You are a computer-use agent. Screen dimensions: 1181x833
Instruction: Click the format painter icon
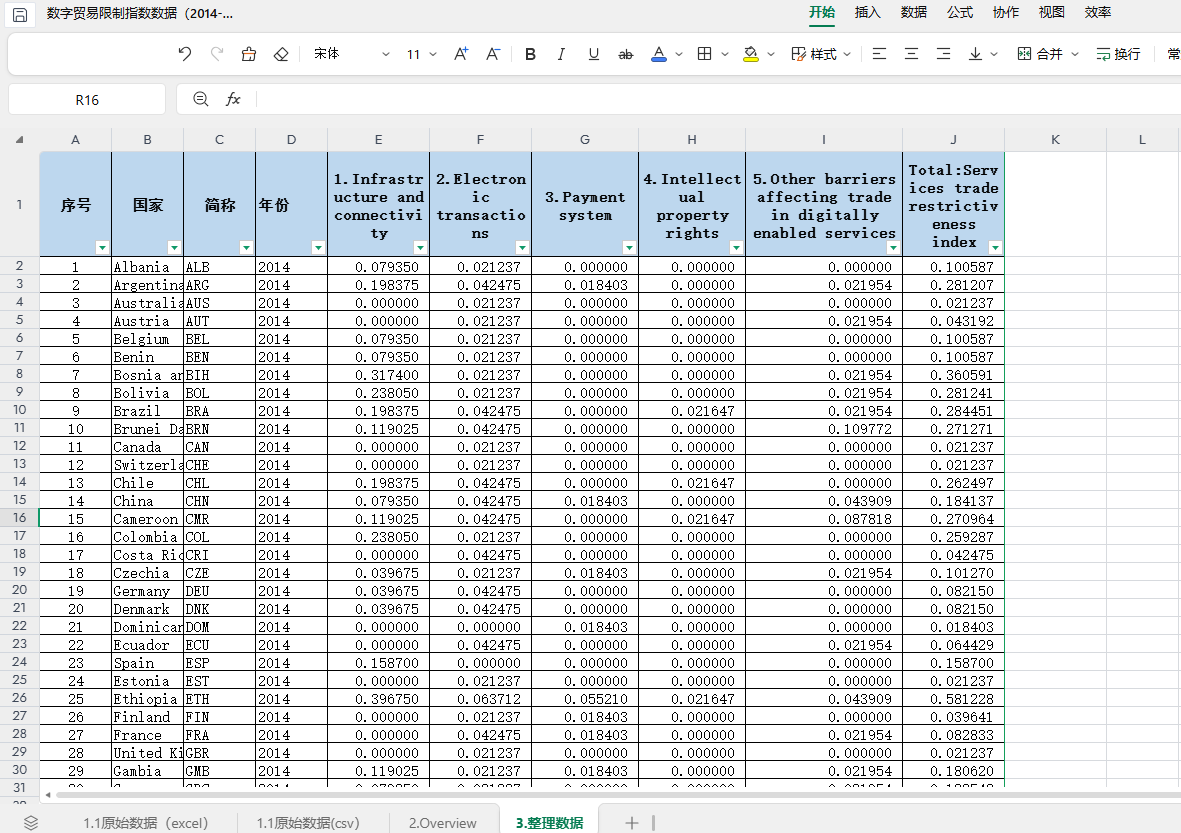point(249,54)
